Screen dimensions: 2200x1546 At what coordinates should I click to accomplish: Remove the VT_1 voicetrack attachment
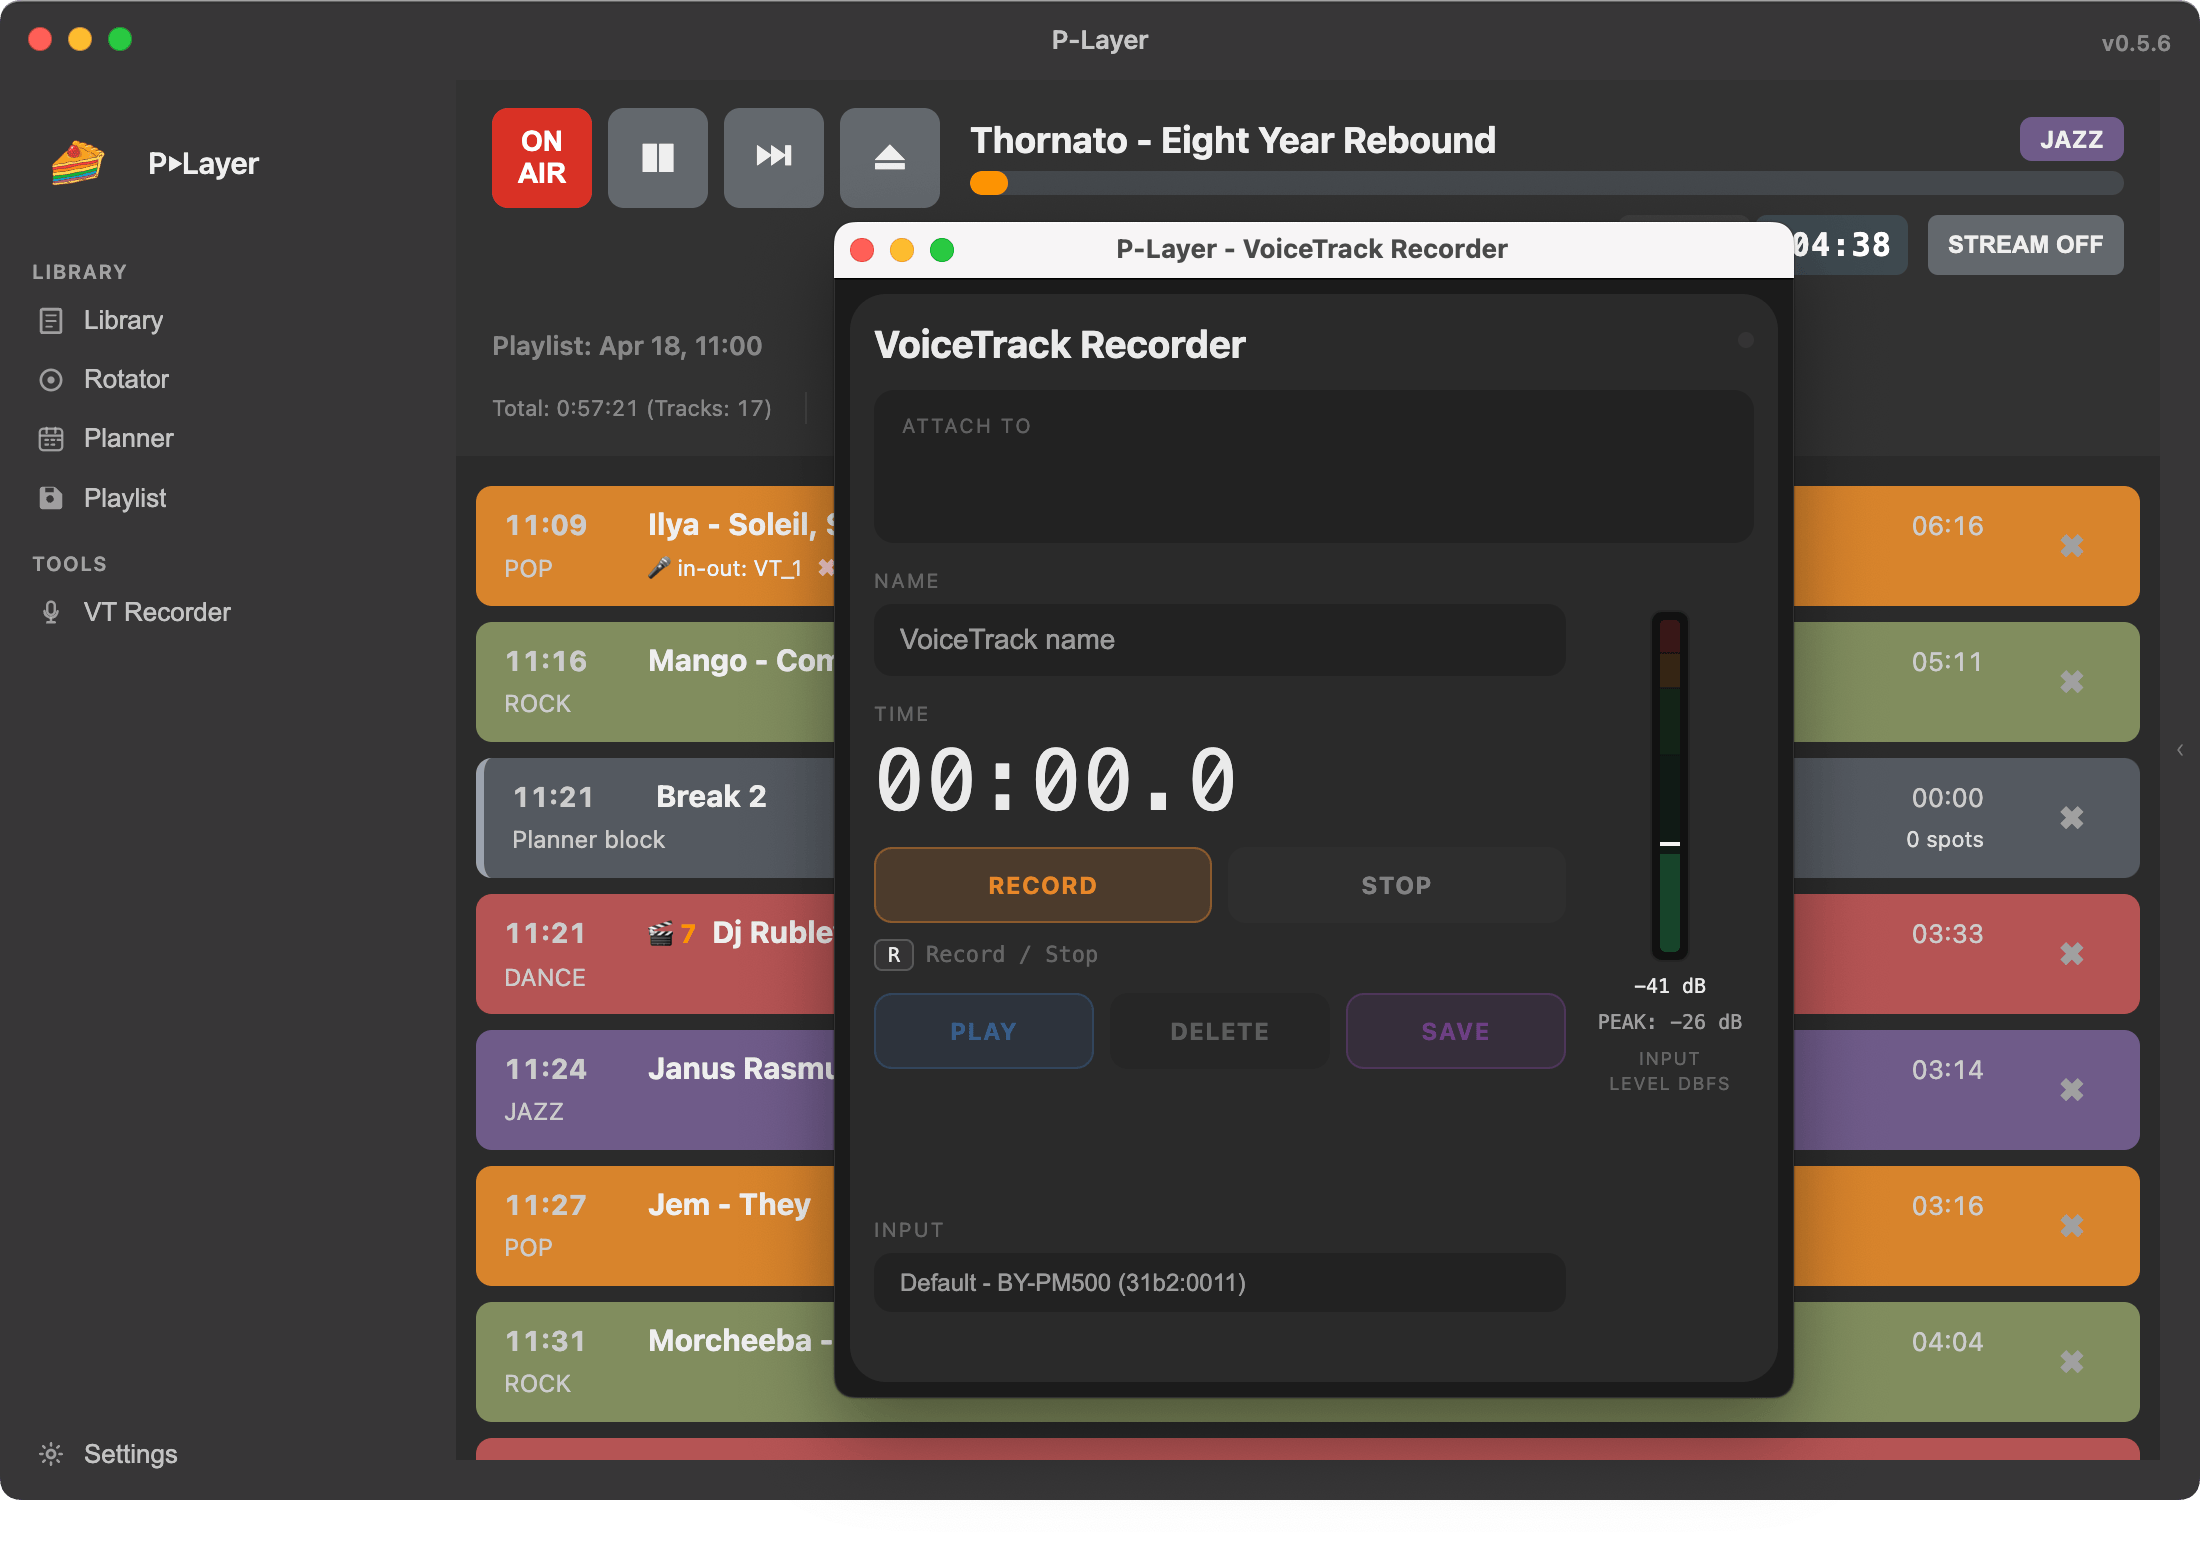pos(825,568)
